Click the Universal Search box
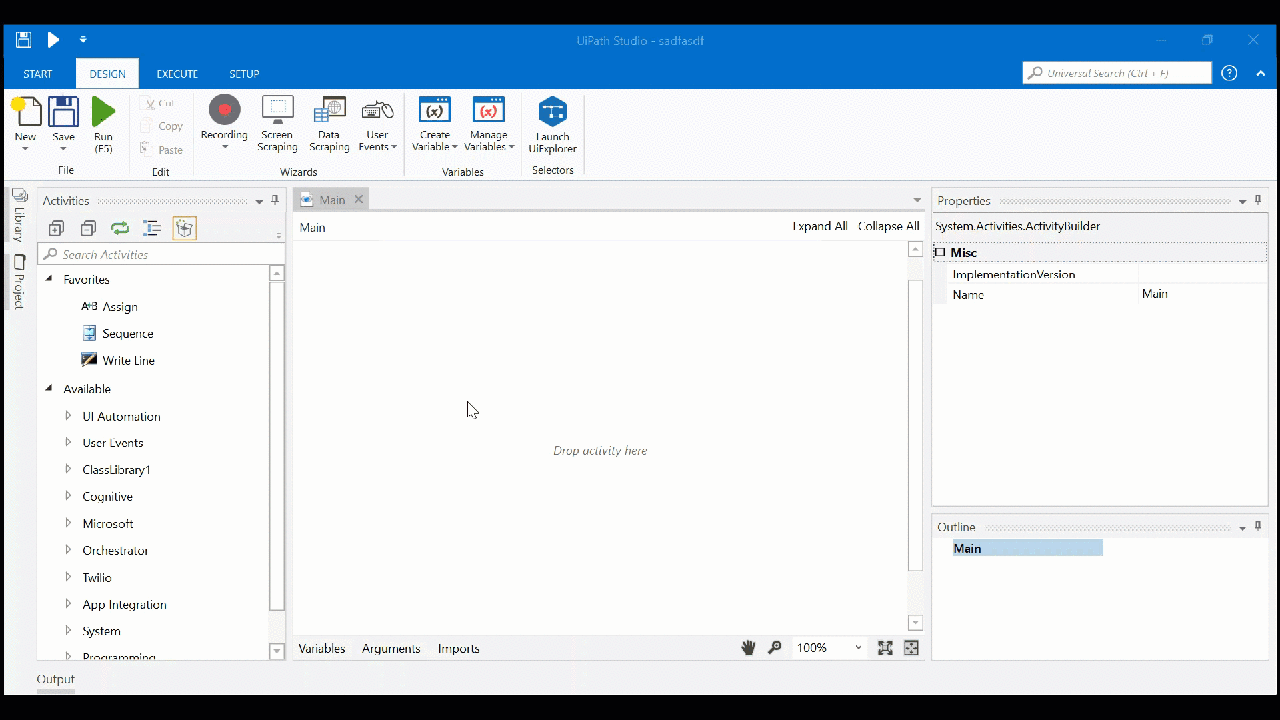1280x720 pixels. (1117, 73)
